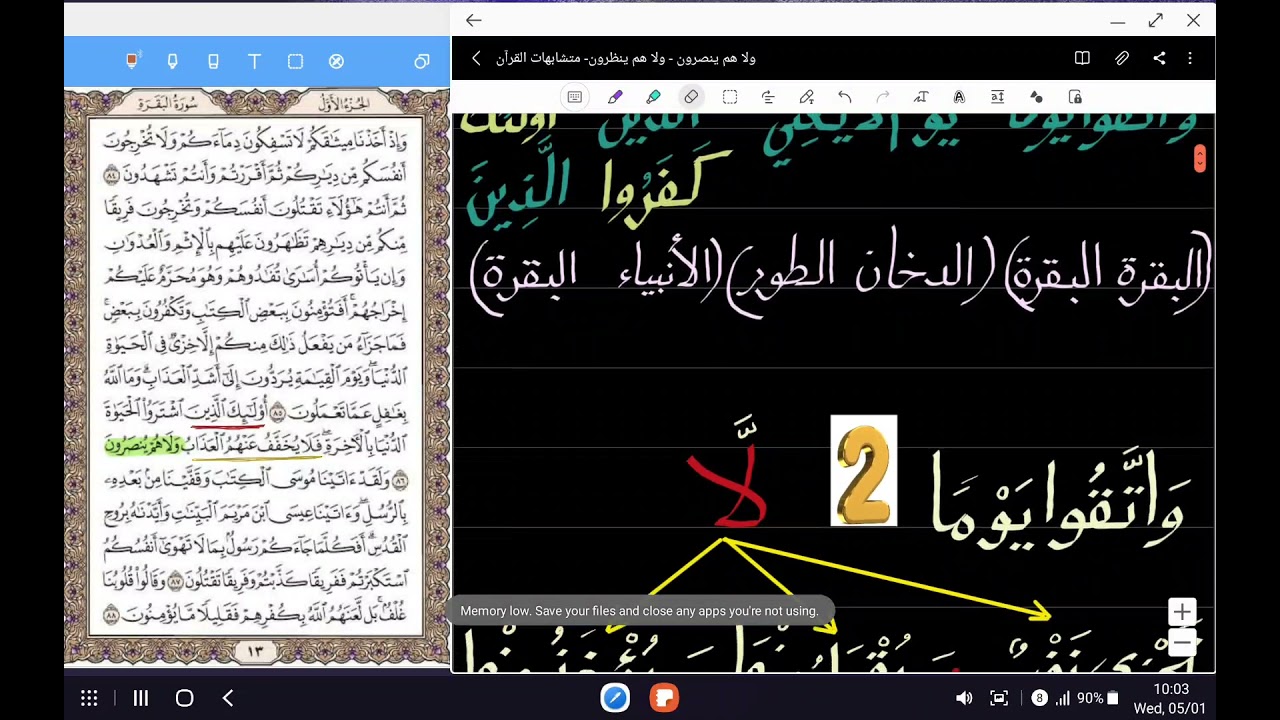Tap the screen capture tray icon
The height and width of the screenshot is (720, 1280).
[999, 698]
